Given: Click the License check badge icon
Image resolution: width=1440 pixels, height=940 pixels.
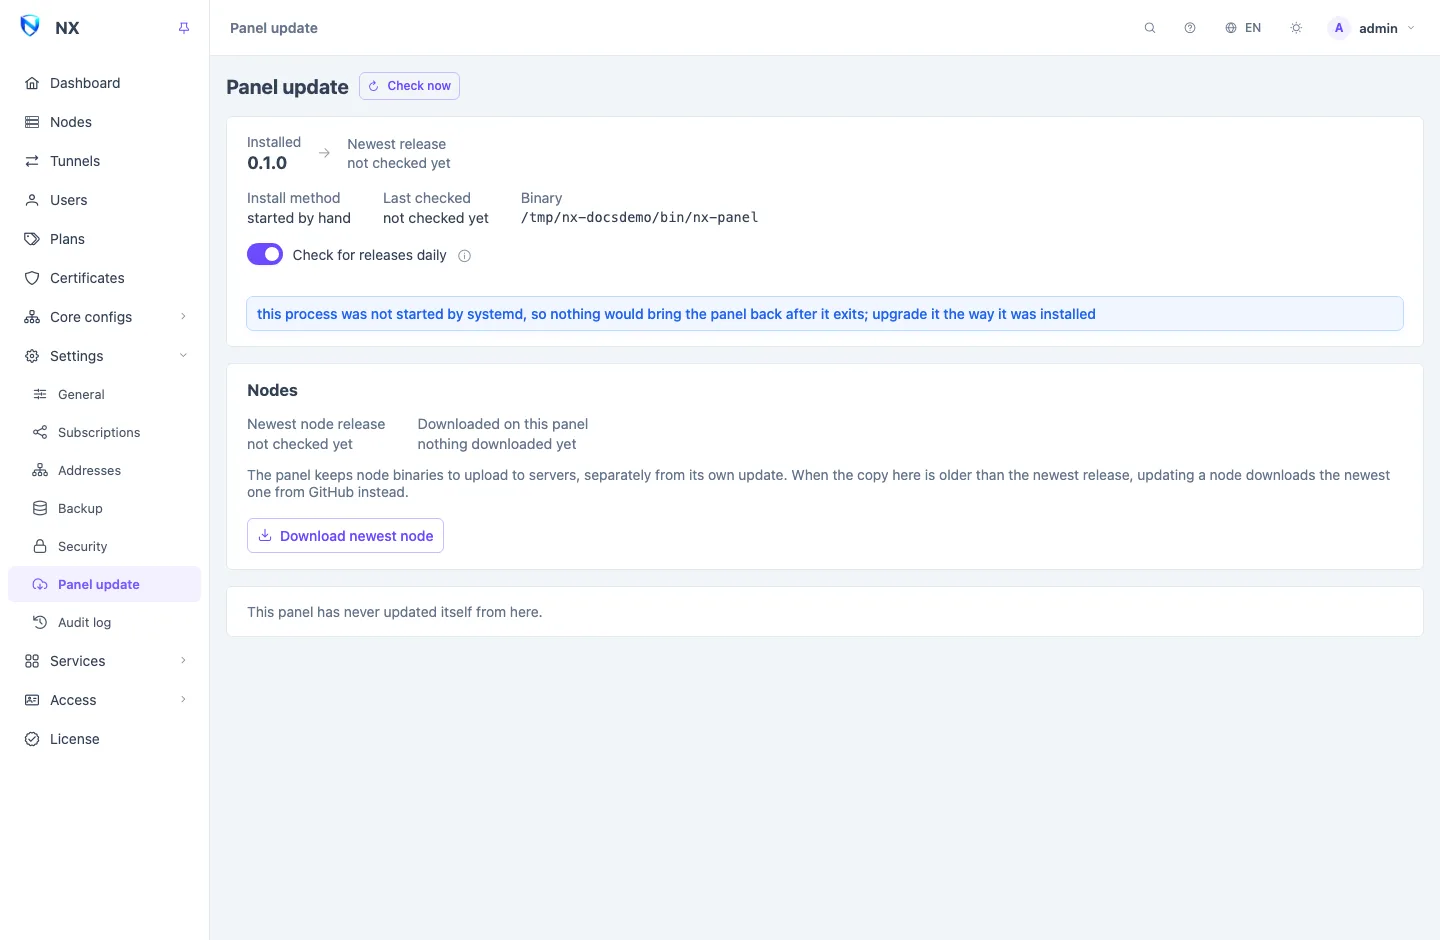Looking at the screenshot, I should [32, 739].
